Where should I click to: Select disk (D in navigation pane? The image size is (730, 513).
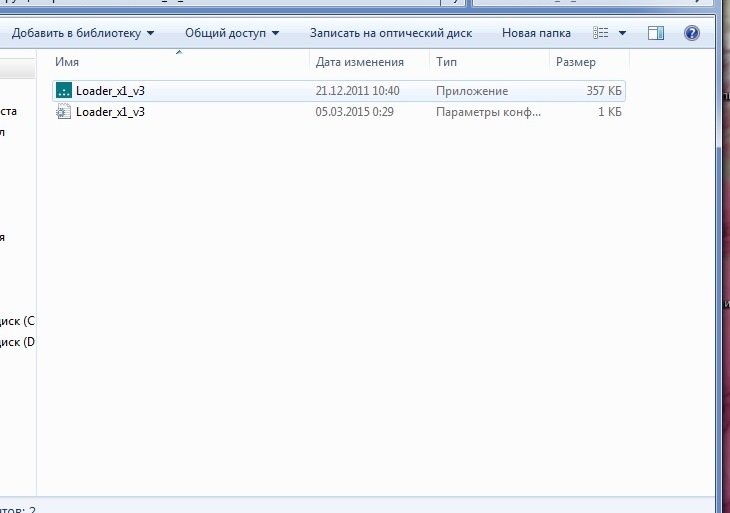click(x=17, y=342)
